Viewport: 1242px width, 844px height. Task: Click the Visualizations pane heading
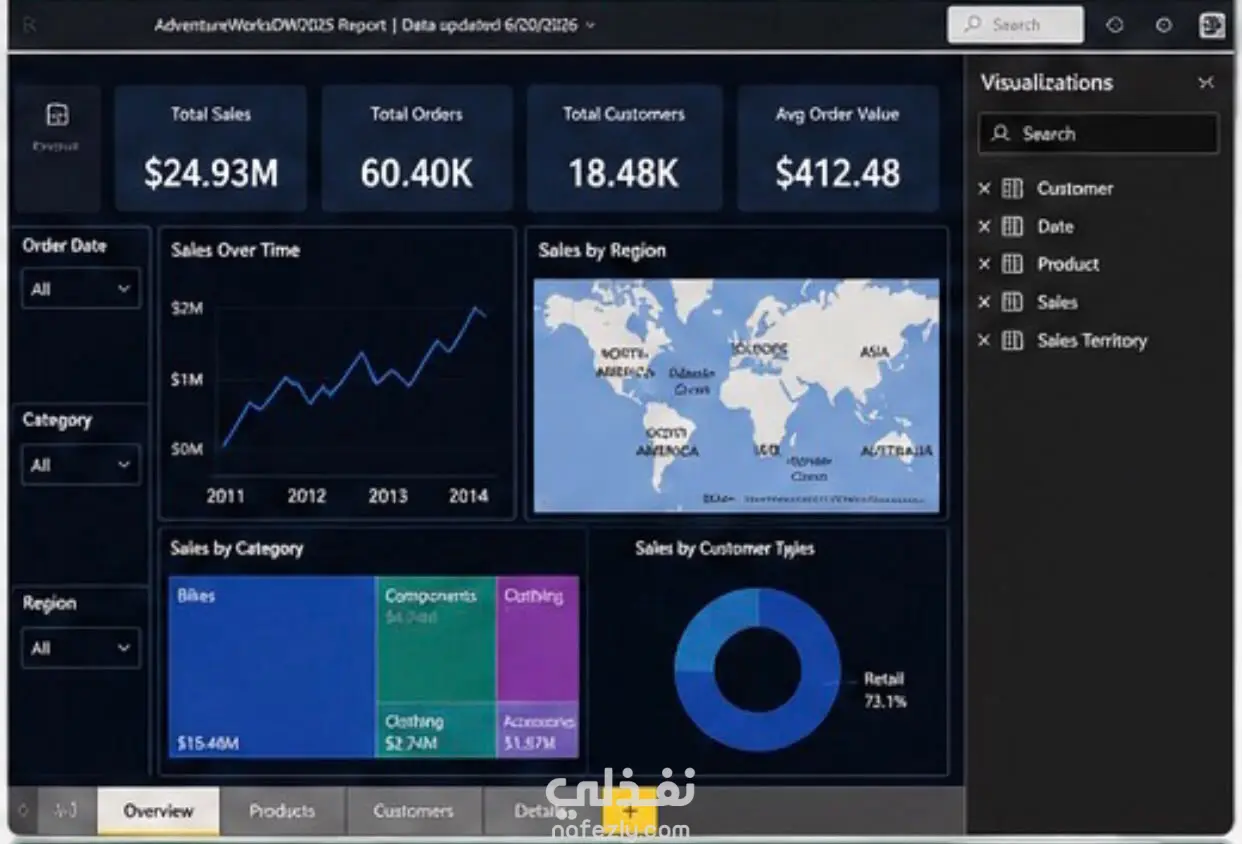tap(1046, 83)
